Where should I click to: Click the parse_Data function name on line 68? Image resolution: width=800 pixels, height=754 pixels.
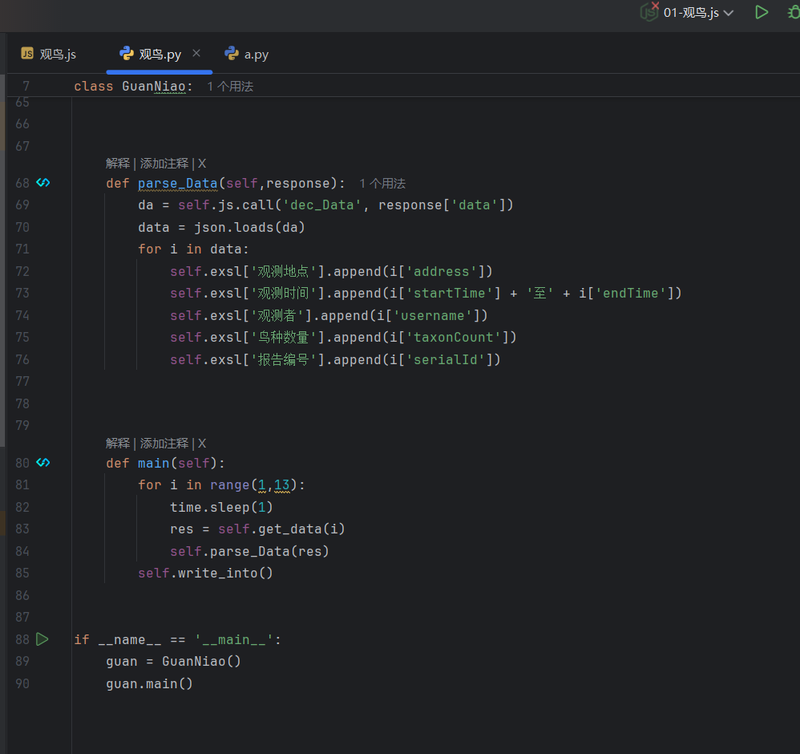[x=178, y=183]
